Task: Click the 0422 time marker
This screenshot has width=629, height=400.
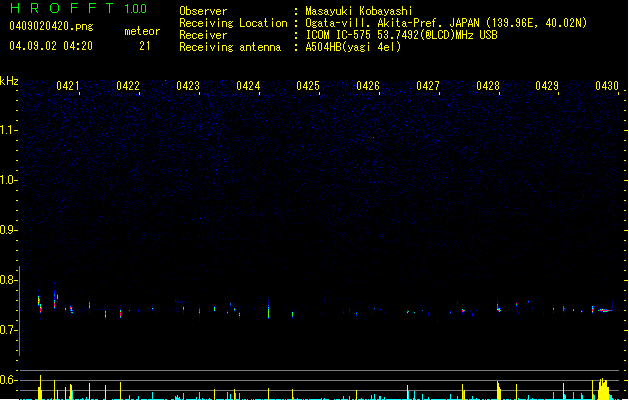Action: tap(128, 86)
